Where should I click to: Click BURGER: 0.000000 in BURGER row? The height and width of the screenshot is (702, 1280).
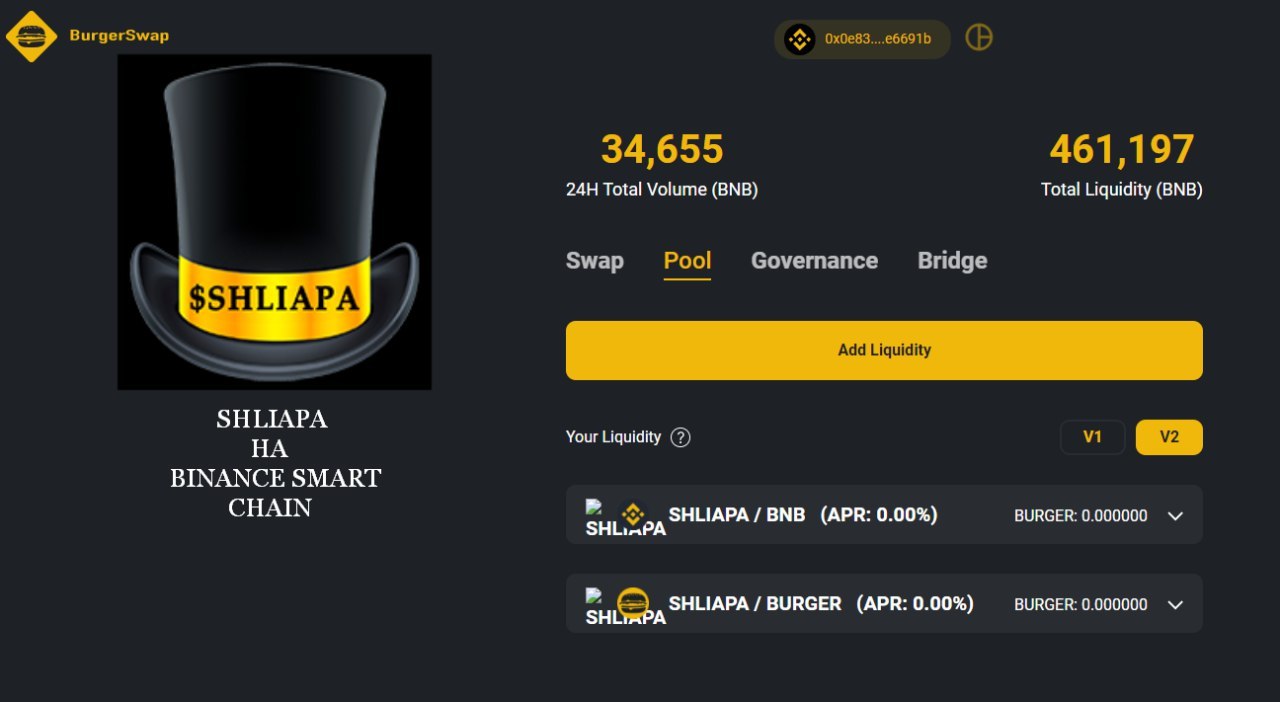tap(1080, 604)
